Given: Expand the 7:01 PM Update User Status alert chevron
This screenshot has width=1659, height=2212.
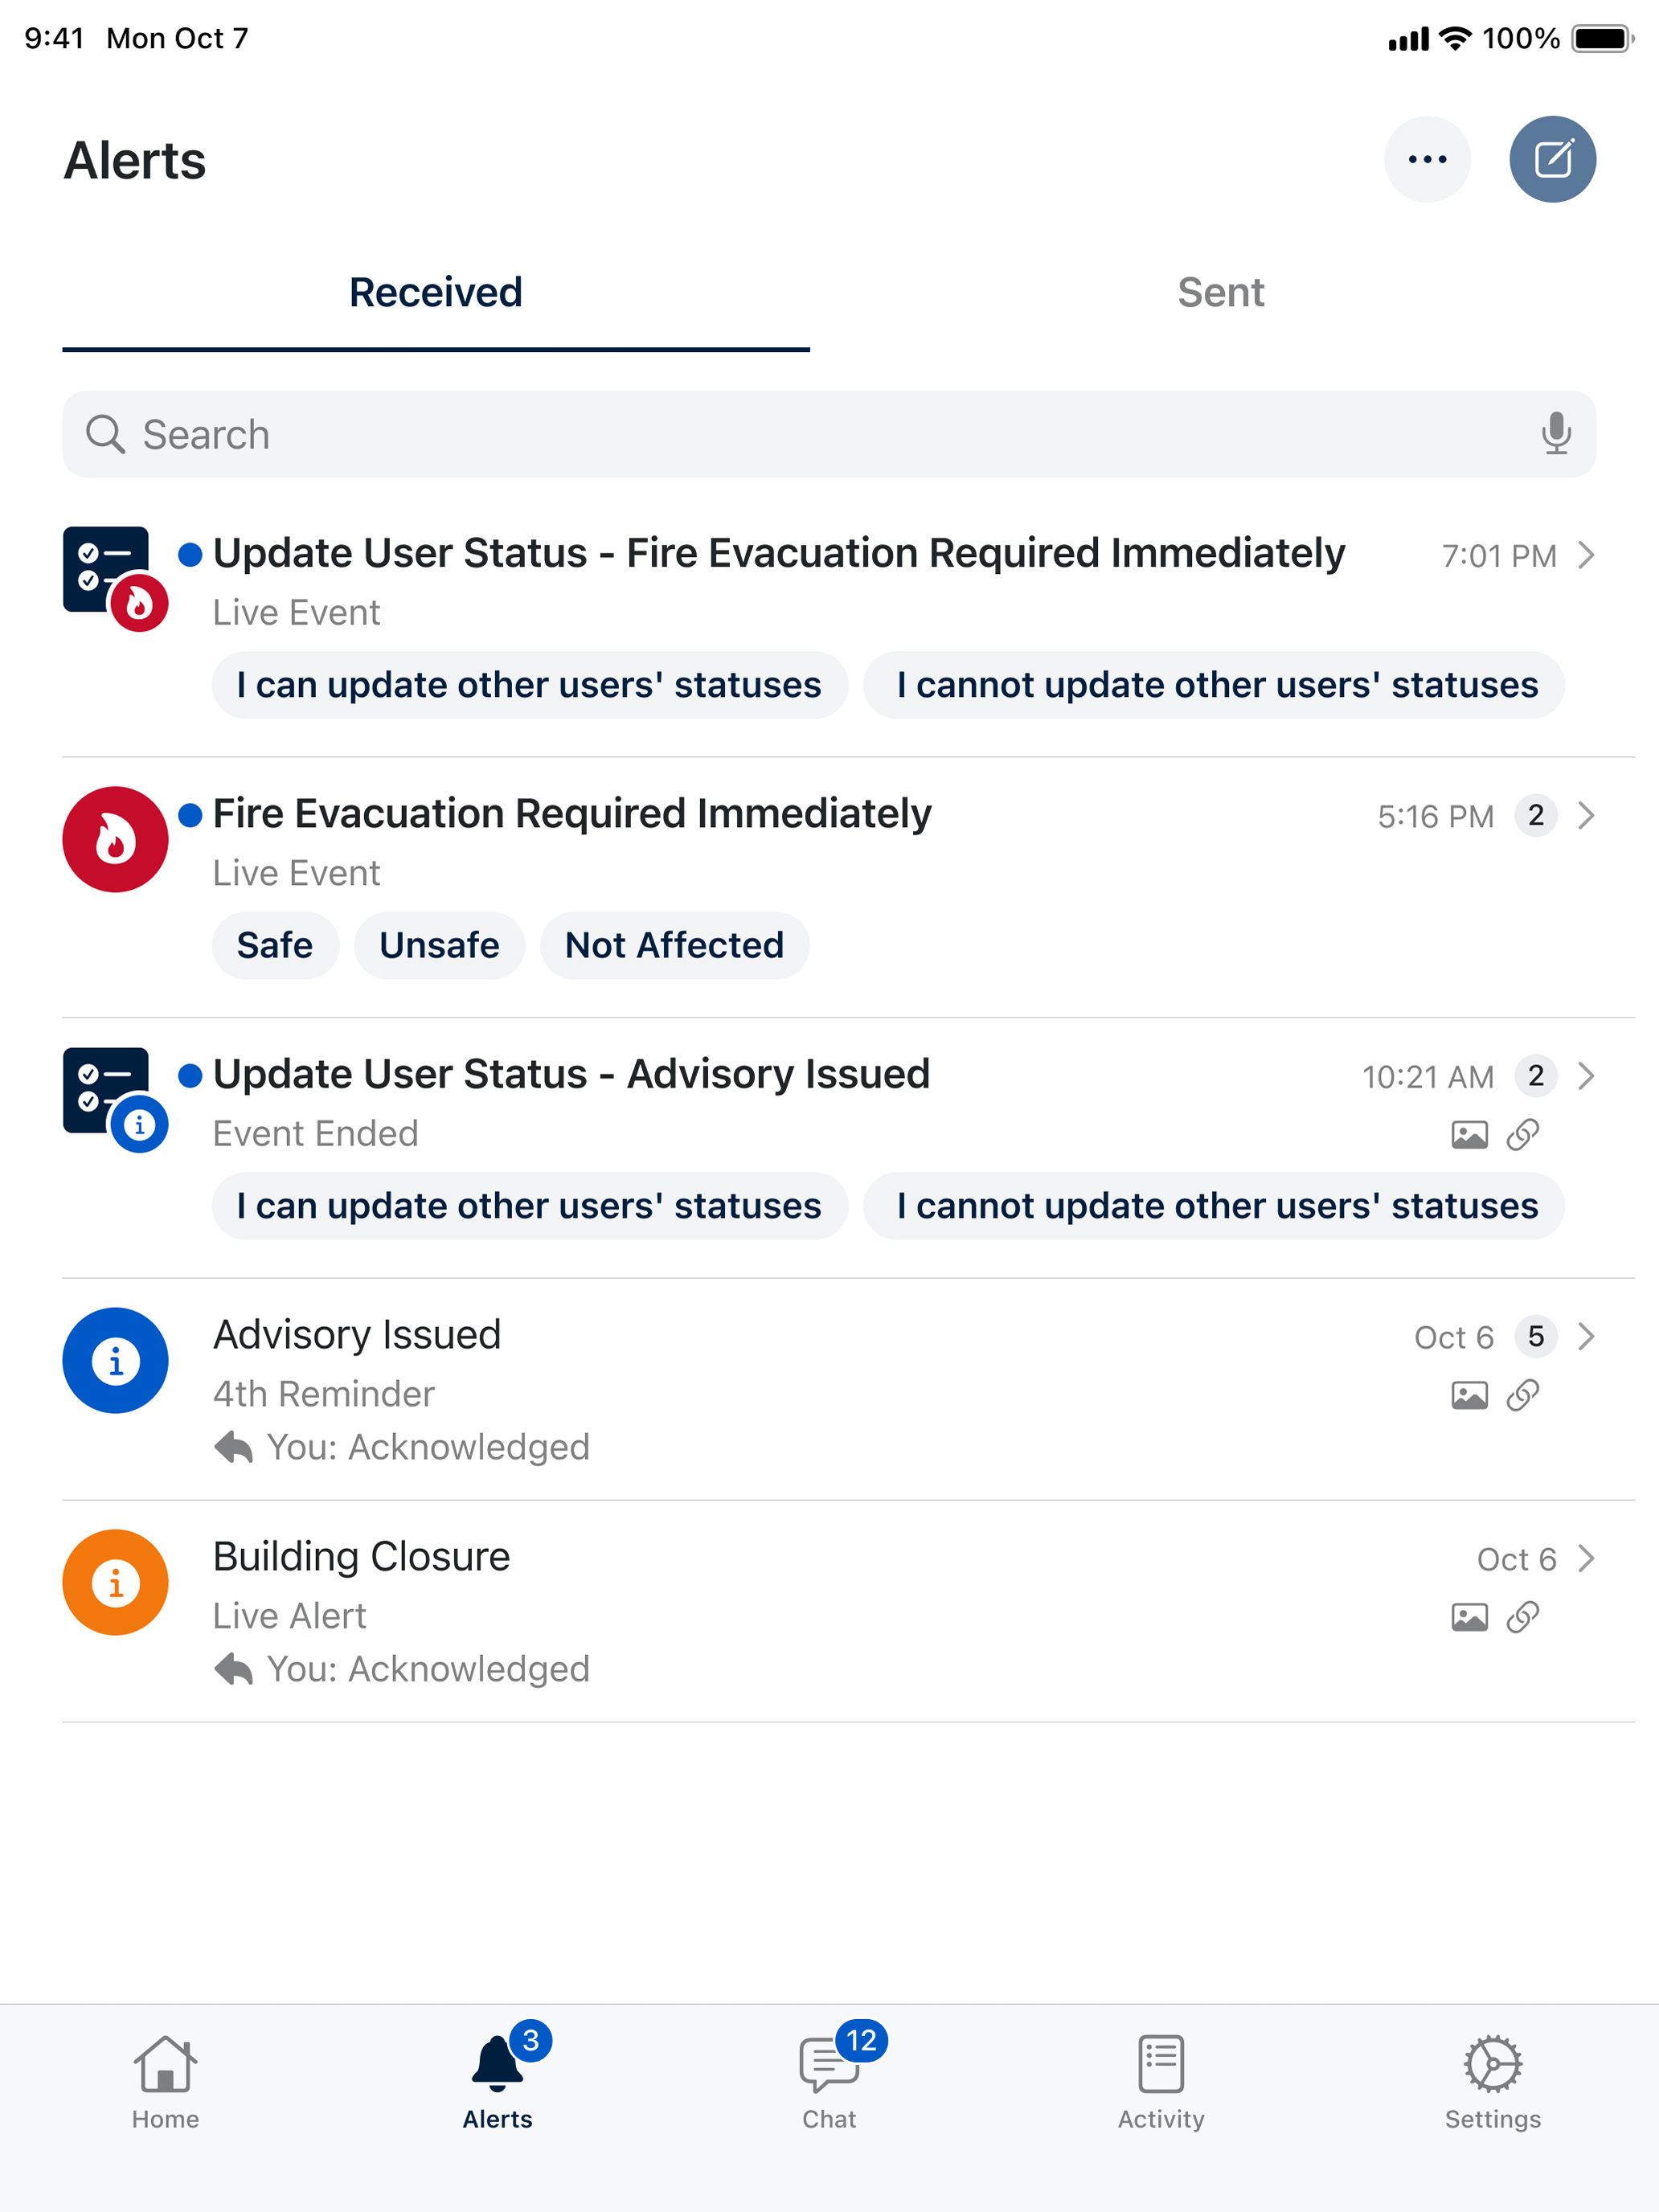Looking at the screenshot, I should pyautogui.click(x=1585, y=555).
